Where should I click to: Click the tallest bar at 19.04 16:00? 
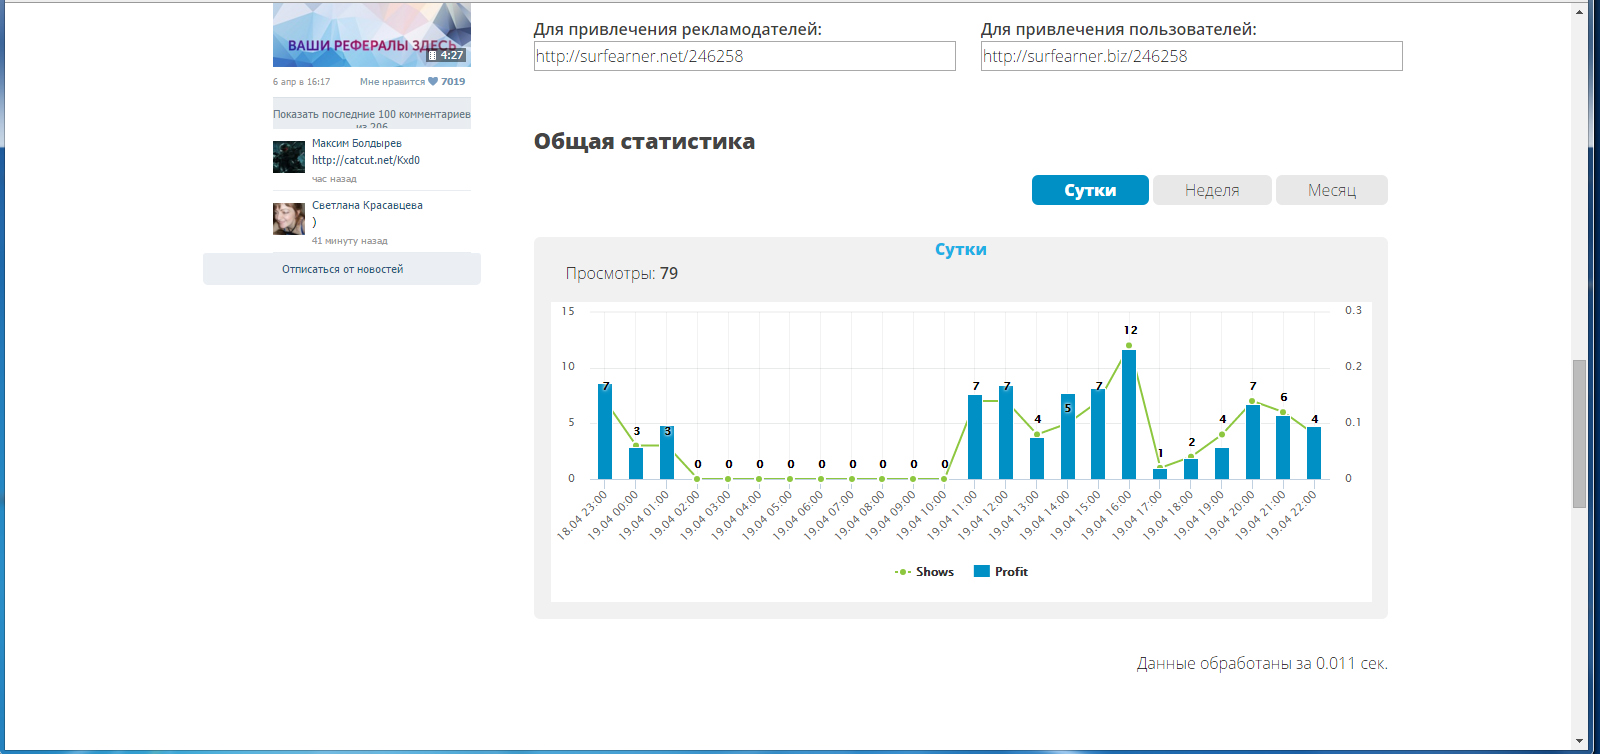click(1129, 415)
